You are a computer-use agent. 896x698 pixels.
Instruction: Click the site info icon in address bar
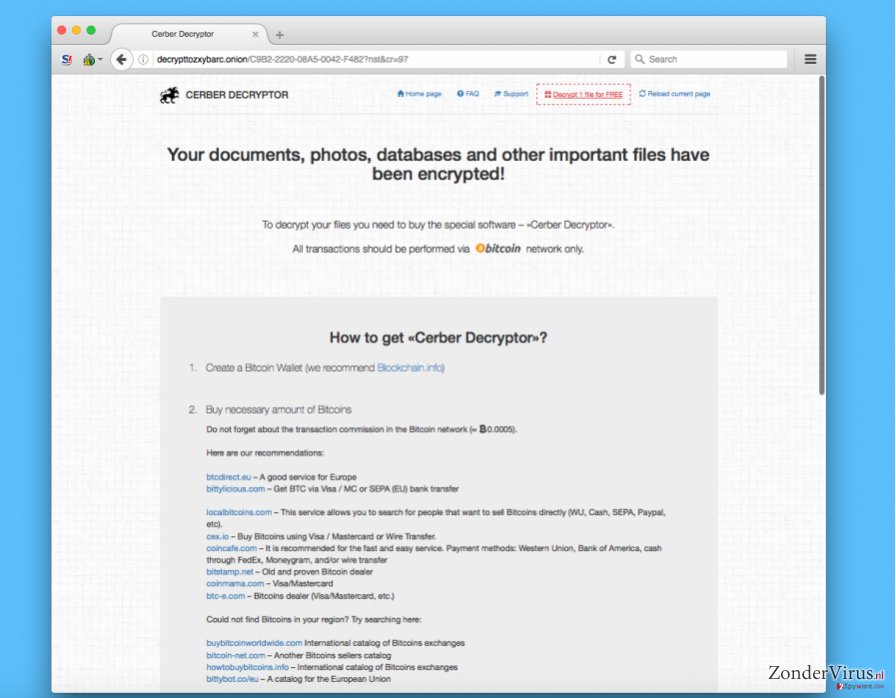tap(143, 59)
